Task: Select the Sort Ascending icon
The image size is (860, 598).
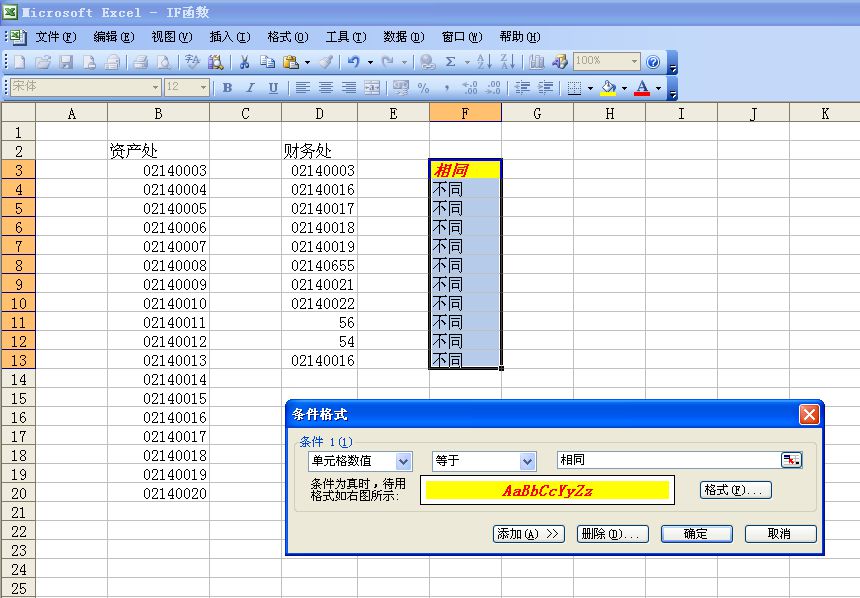Action: pyautogui.click(x=484, y=63)
